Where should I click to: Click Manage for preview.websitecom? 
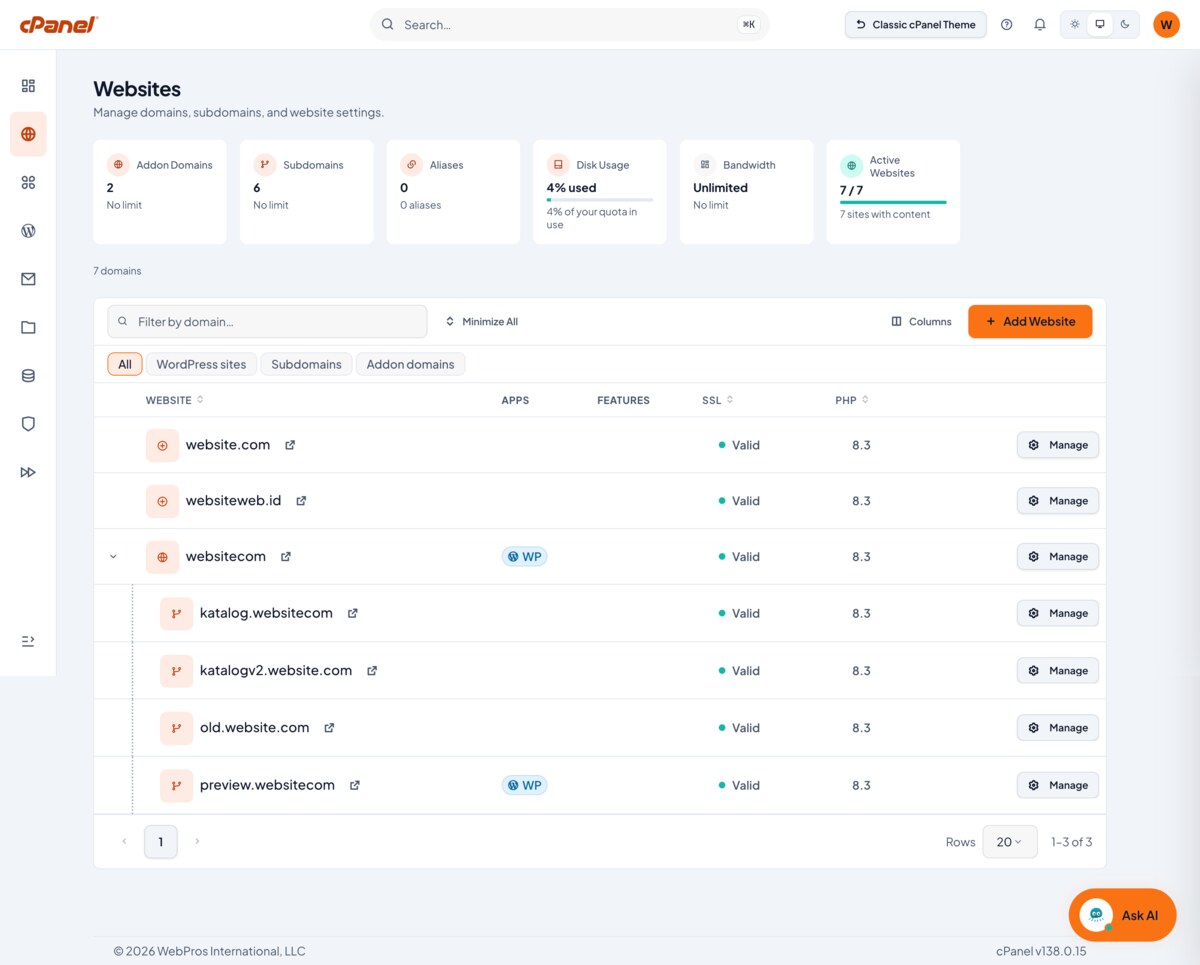click(1058, 785)
